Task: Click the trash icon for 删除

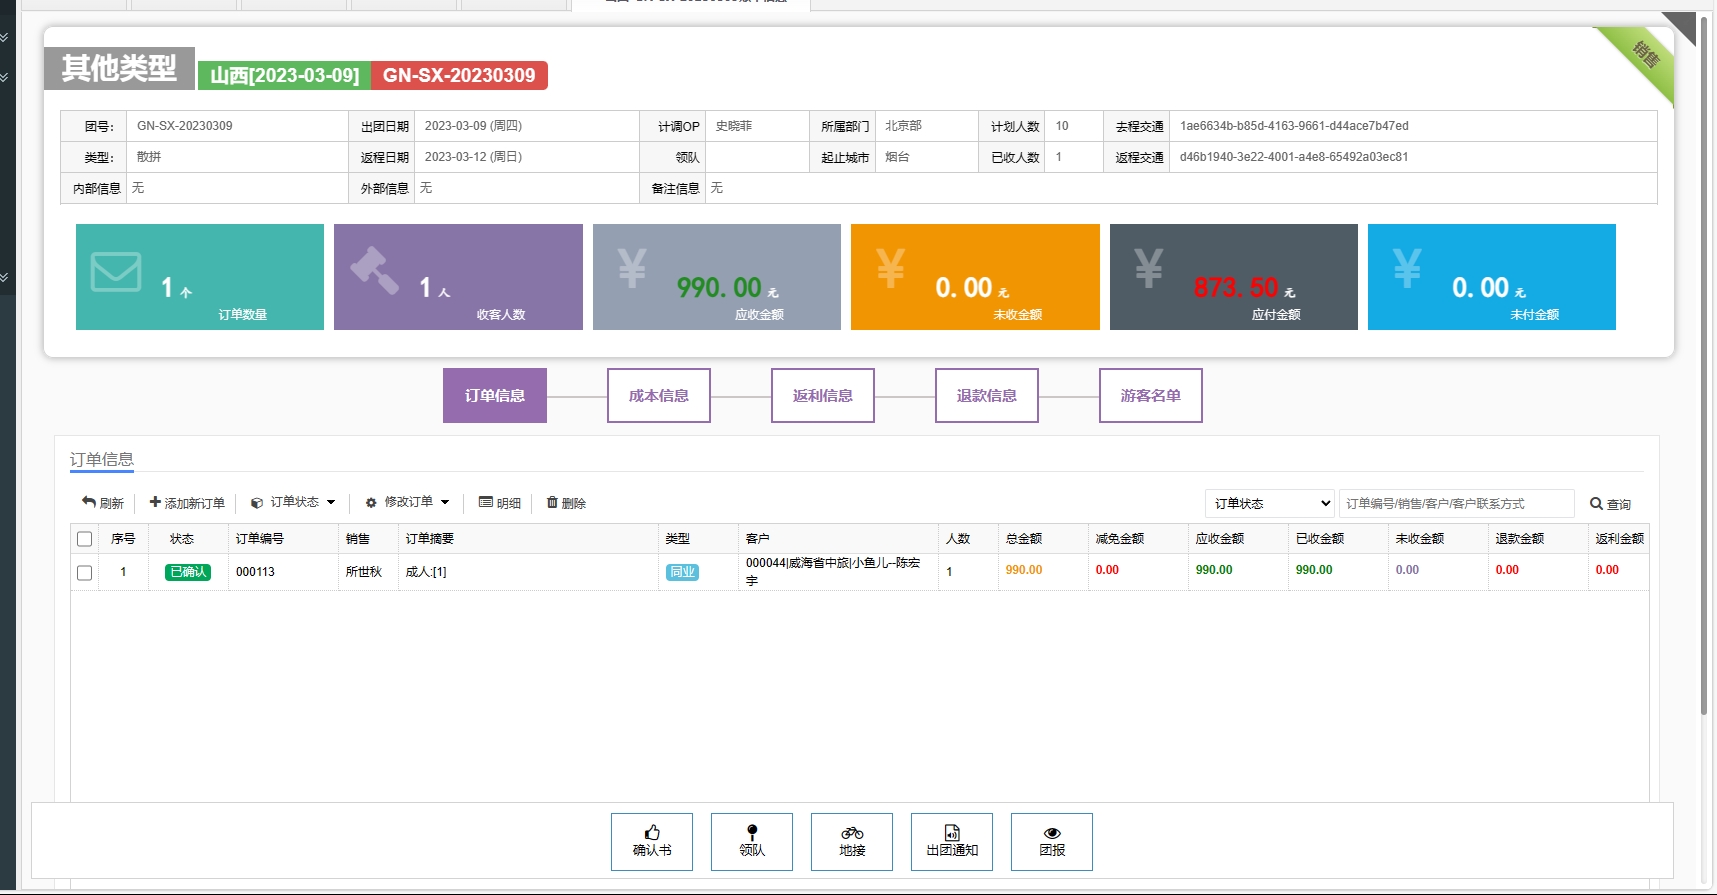Action: click(552, 502)
